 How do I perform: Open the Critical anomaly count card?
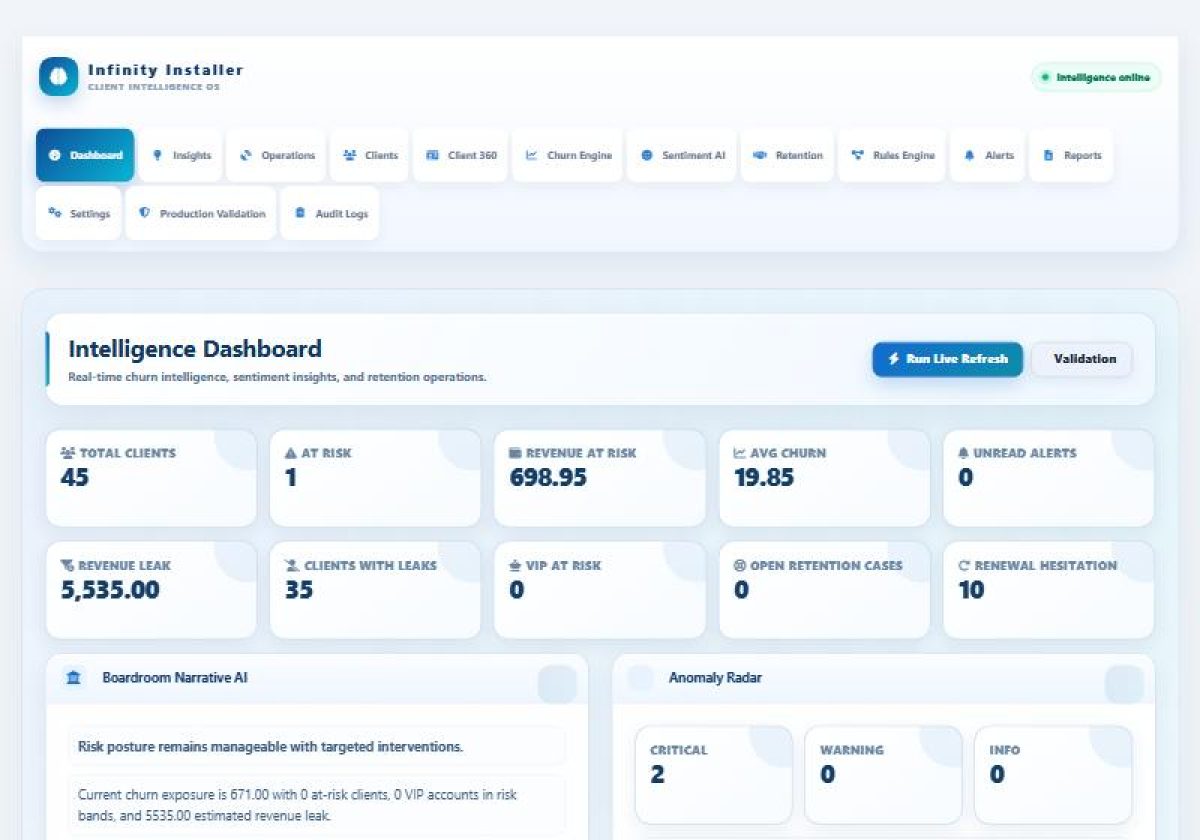pos(714,775)
